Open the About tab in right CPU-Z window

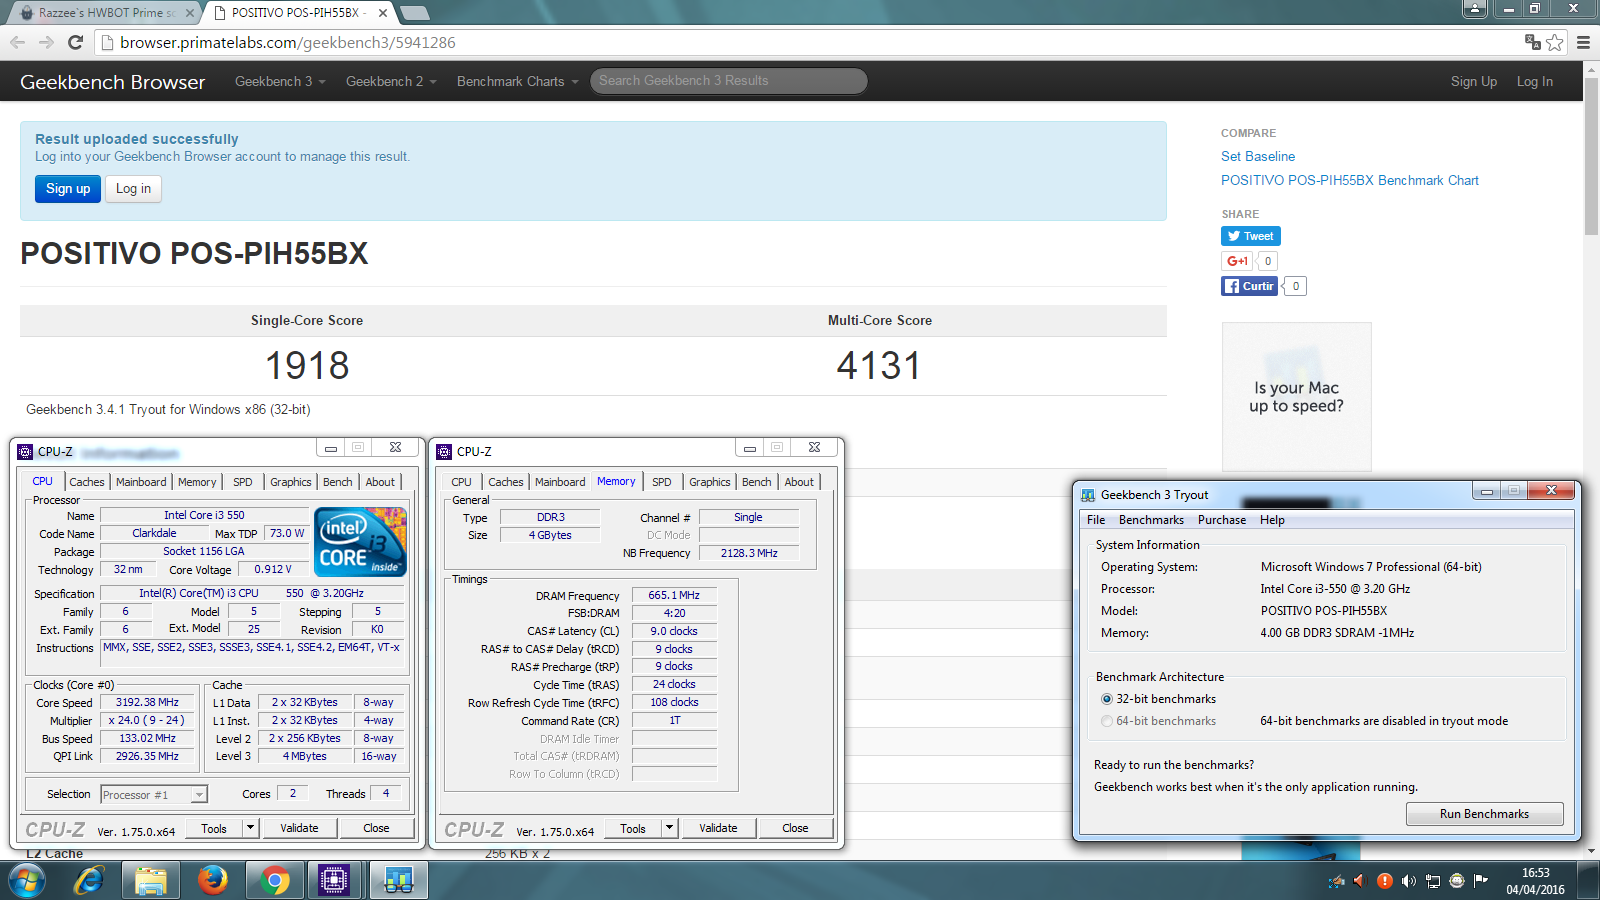point(799,482)
